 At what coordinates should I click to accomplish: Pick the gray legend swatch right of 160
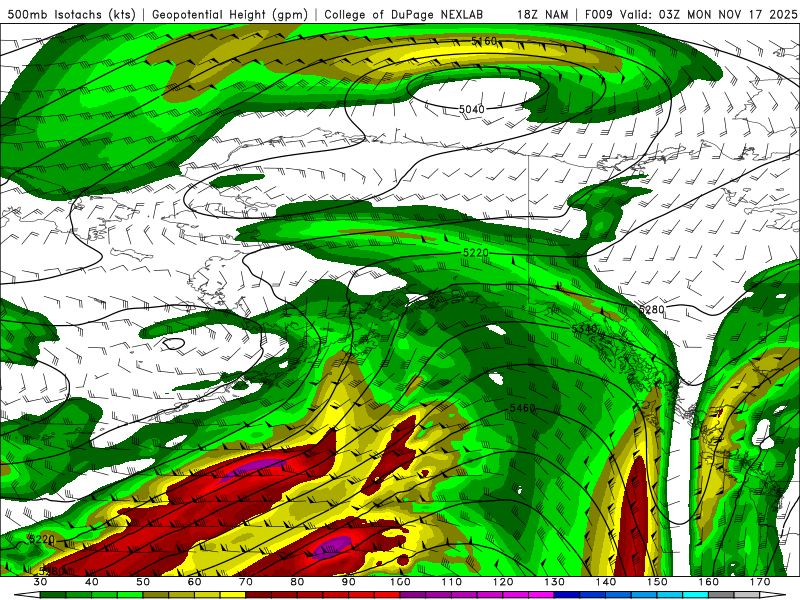coord(721,595)
